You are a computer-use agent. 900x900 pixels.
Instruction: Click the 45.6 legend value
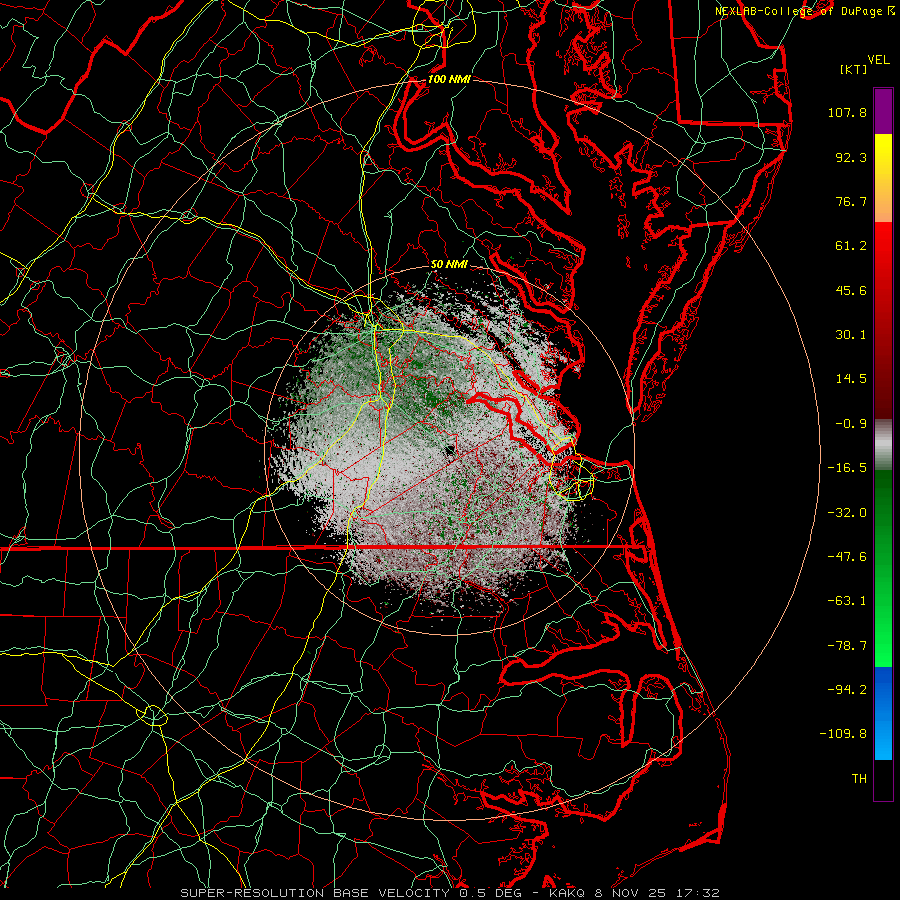tap(851, 290)
